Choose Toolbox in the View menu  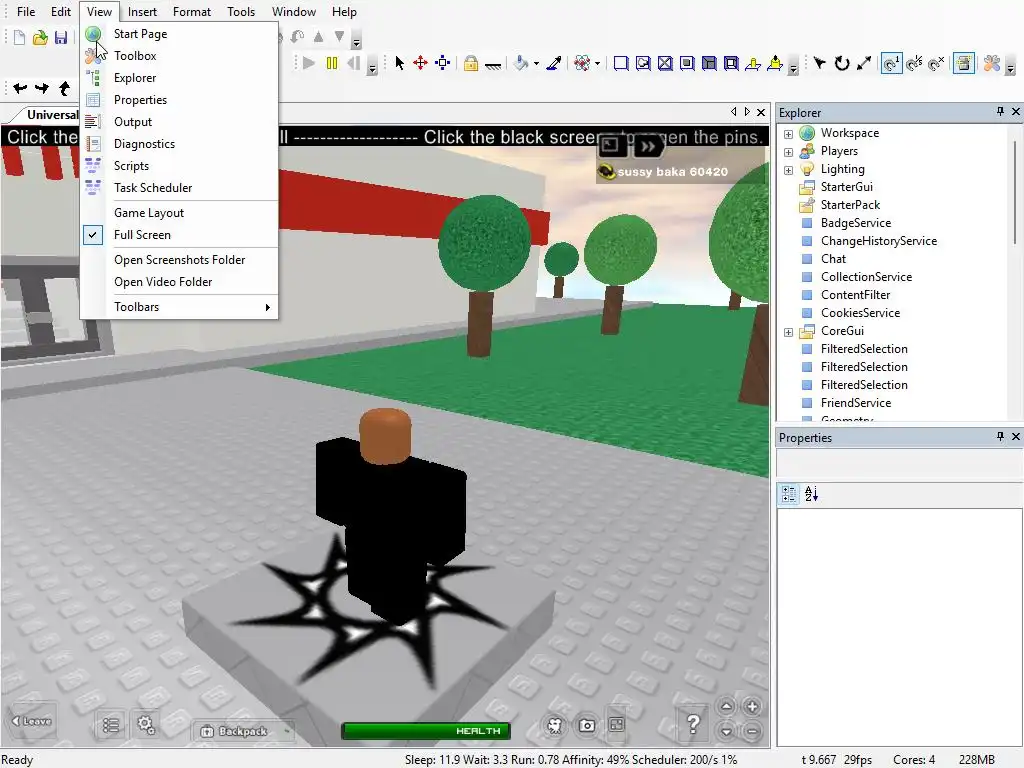point(180,56)
